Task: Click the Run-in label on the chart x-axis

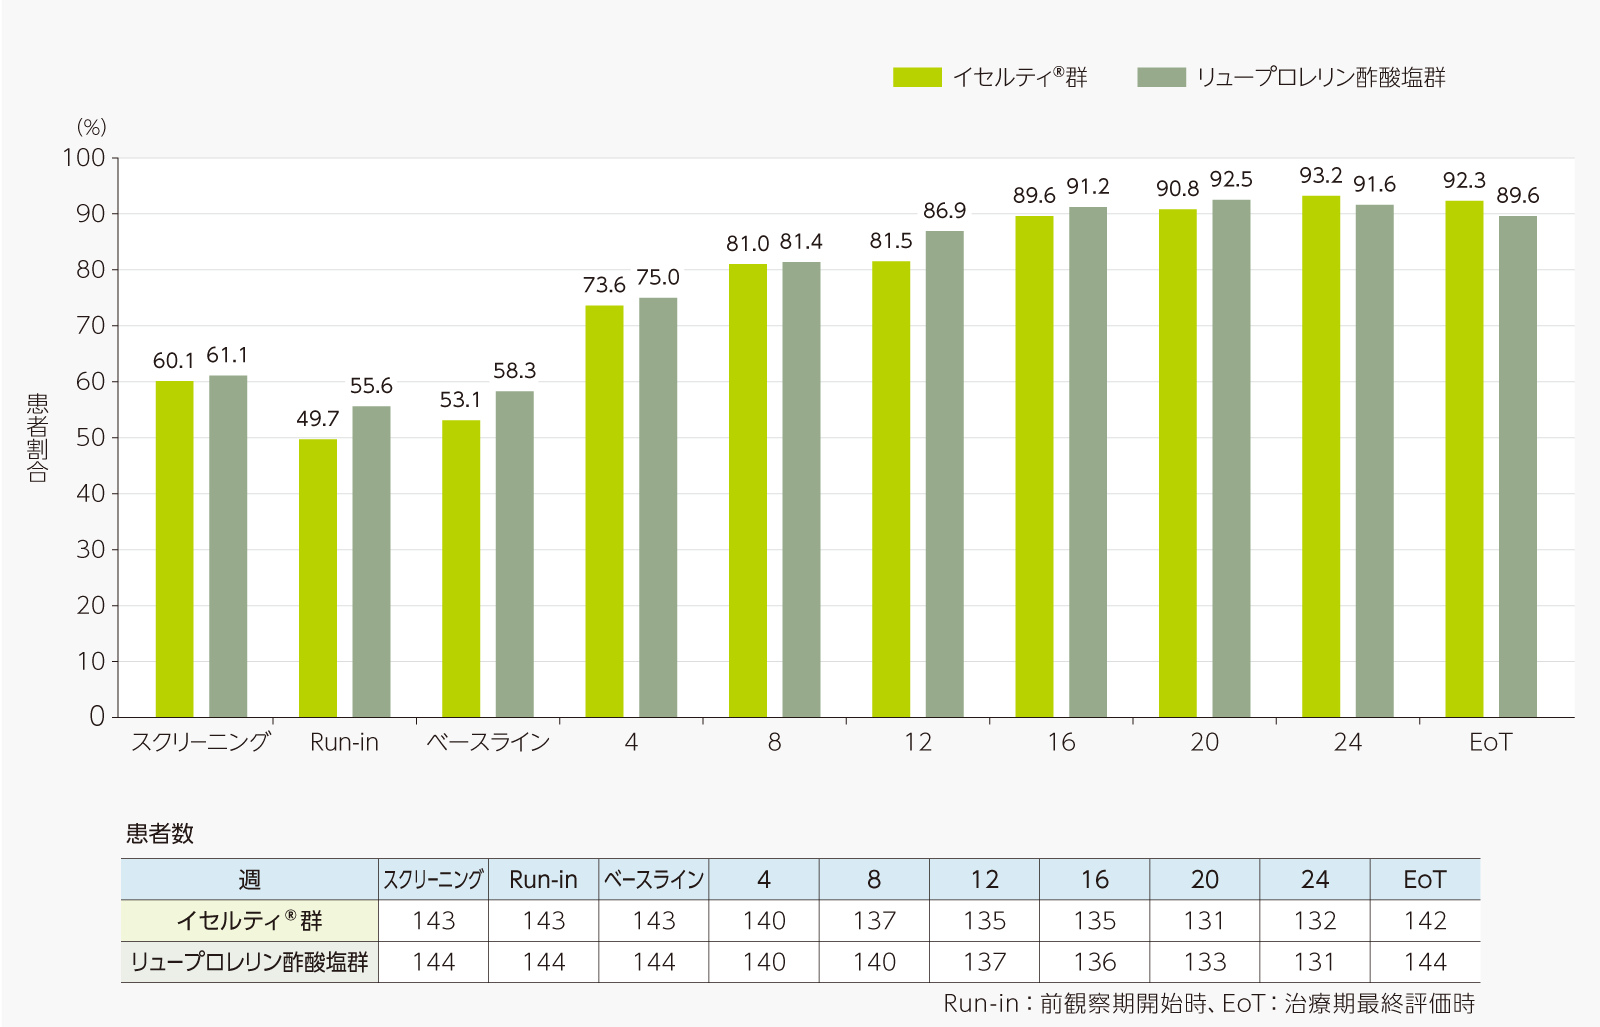Action: [x=344, y=742]
